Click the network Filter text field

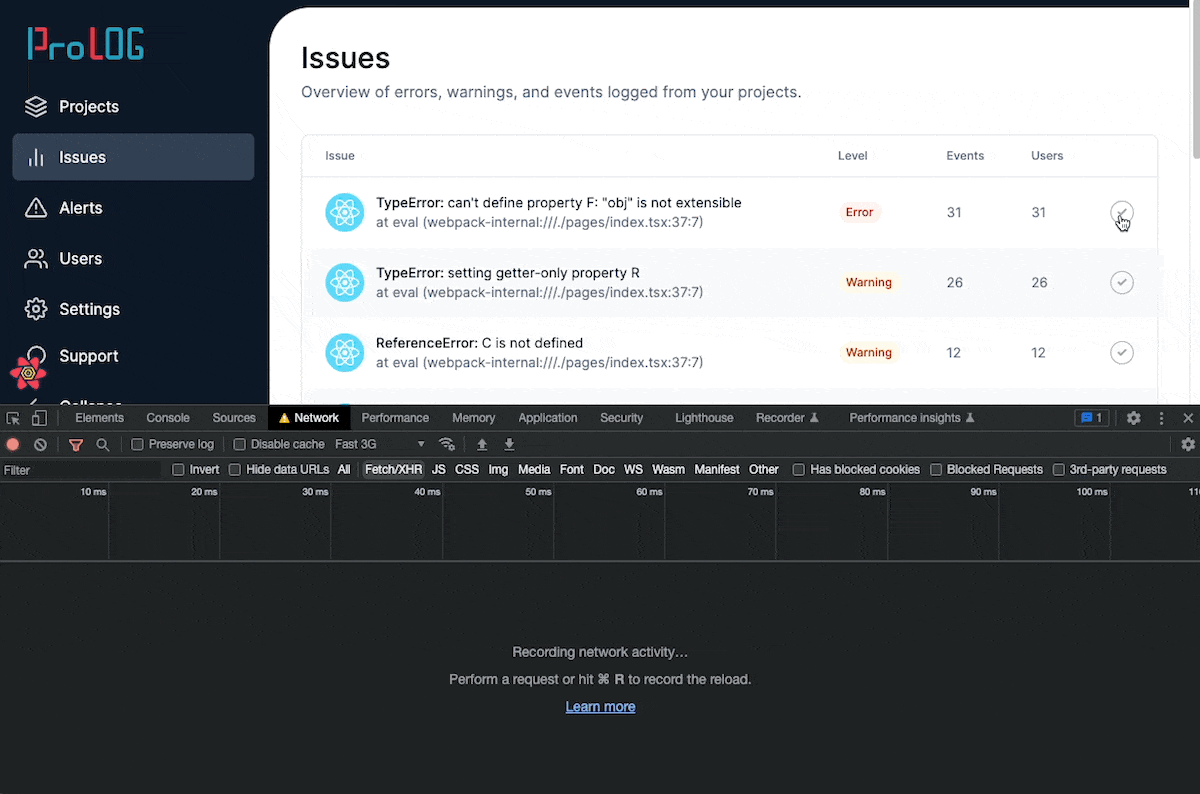80,469
